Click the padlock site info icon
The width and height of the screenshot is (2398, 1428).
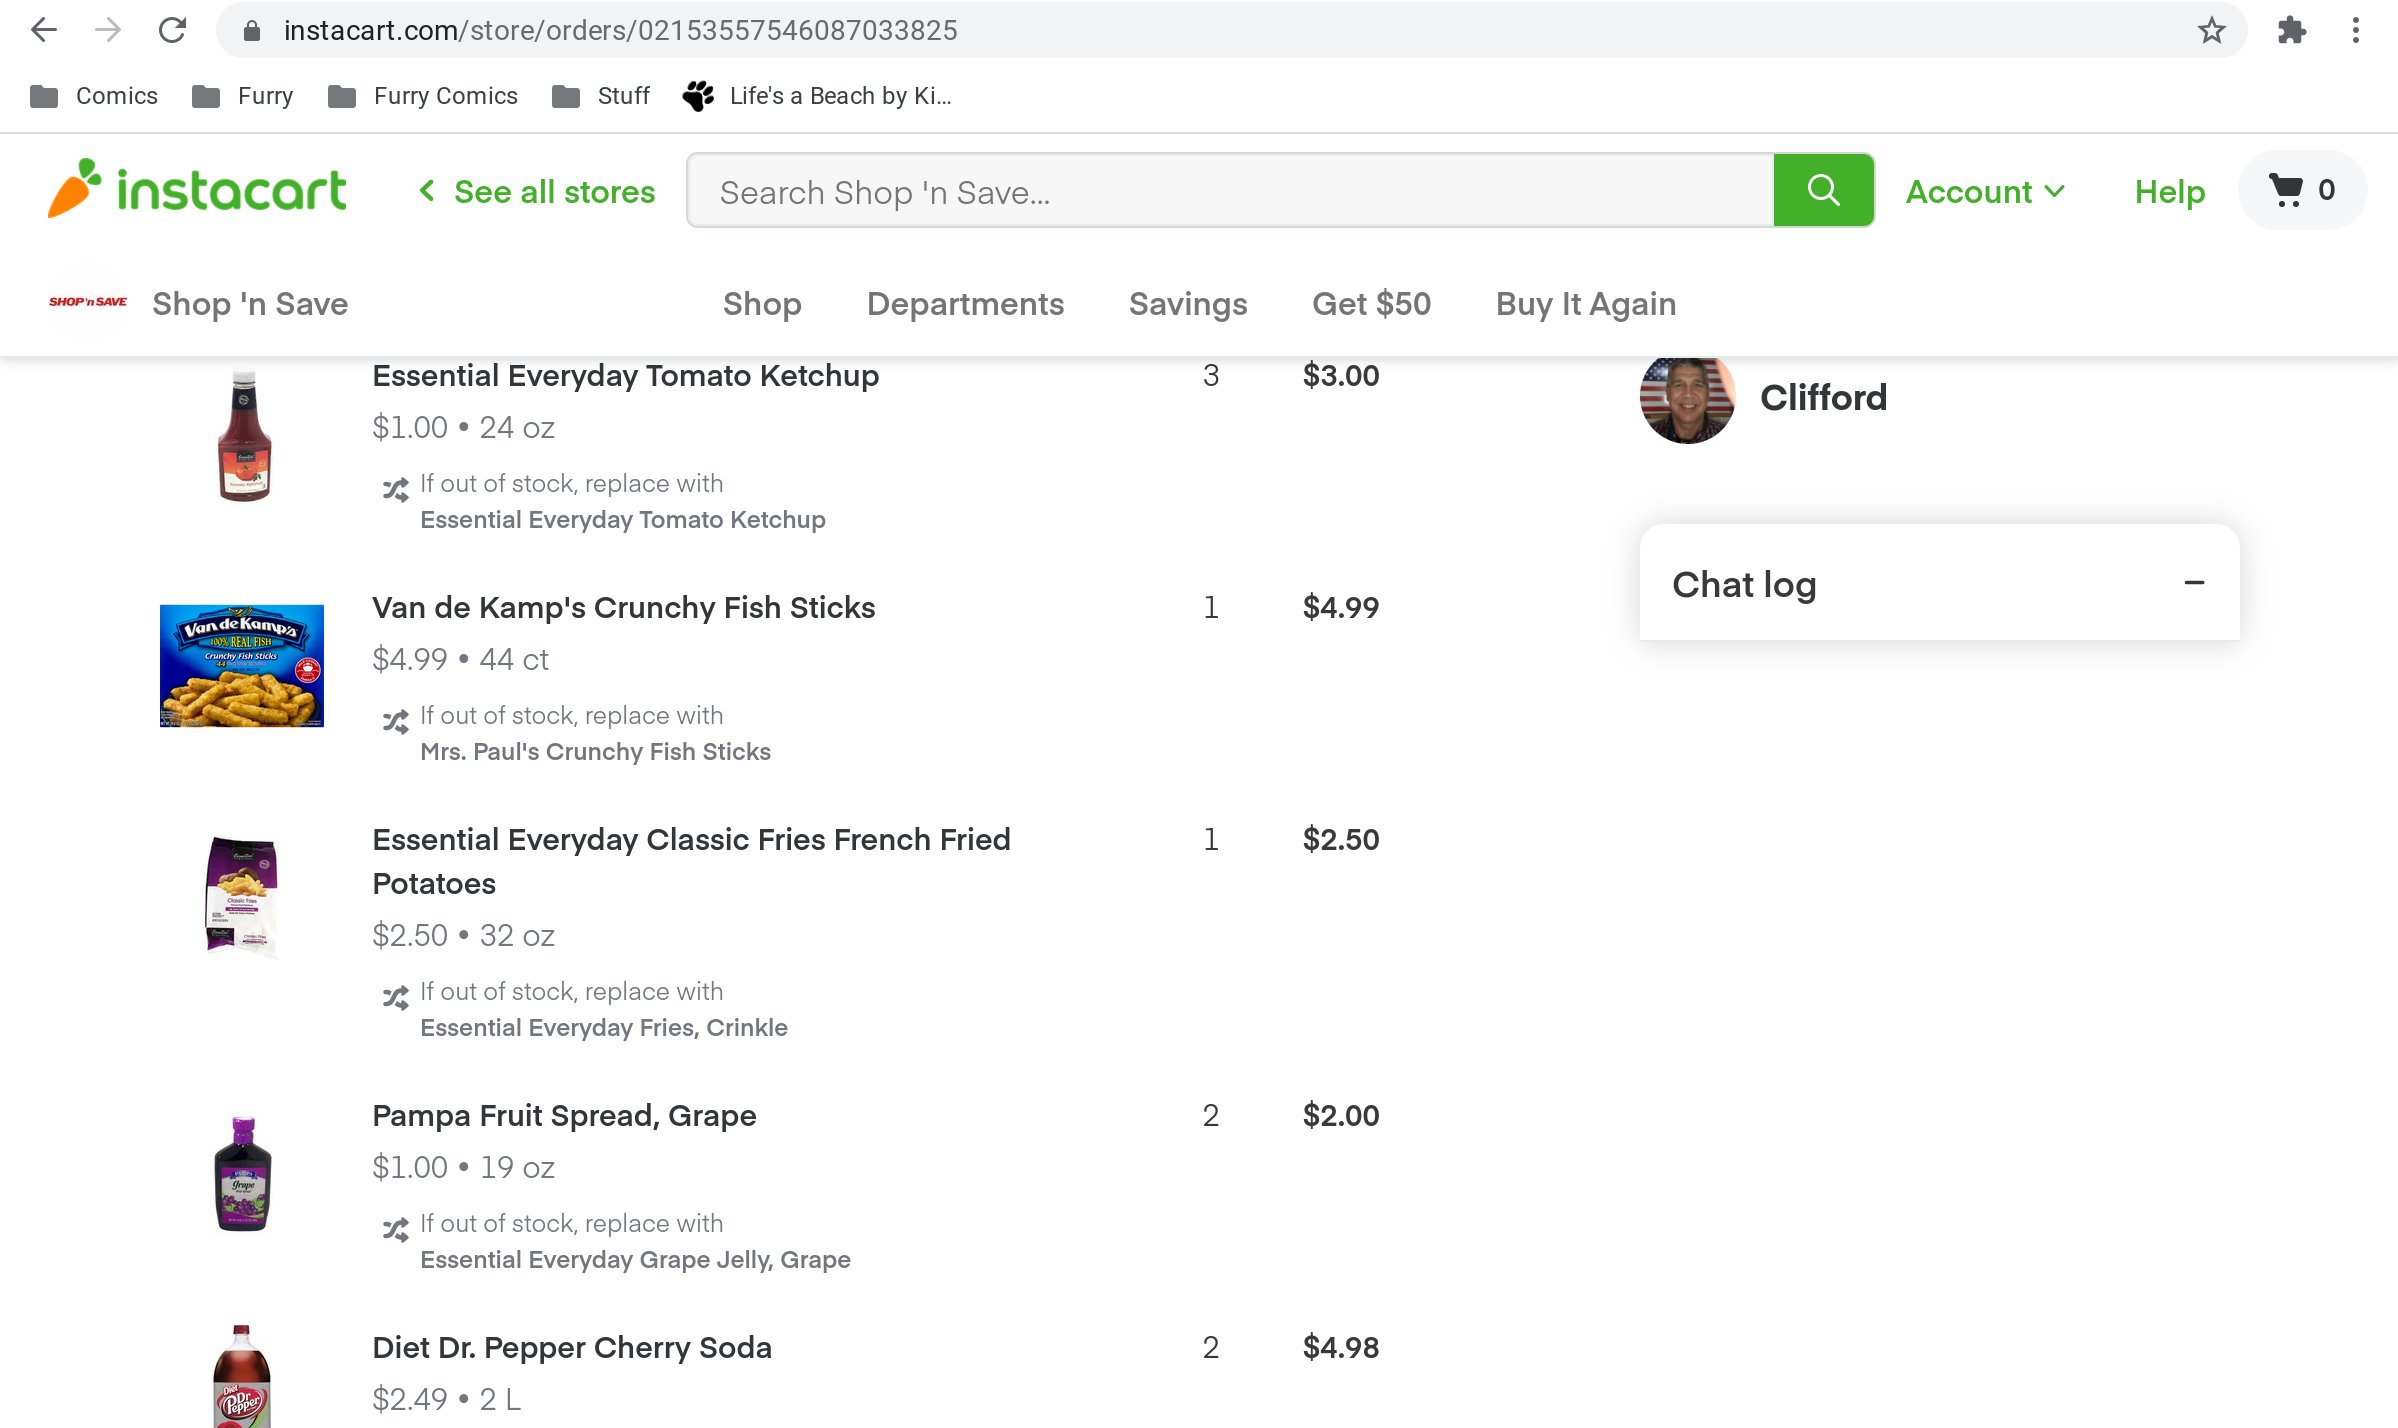click(252, 31)
